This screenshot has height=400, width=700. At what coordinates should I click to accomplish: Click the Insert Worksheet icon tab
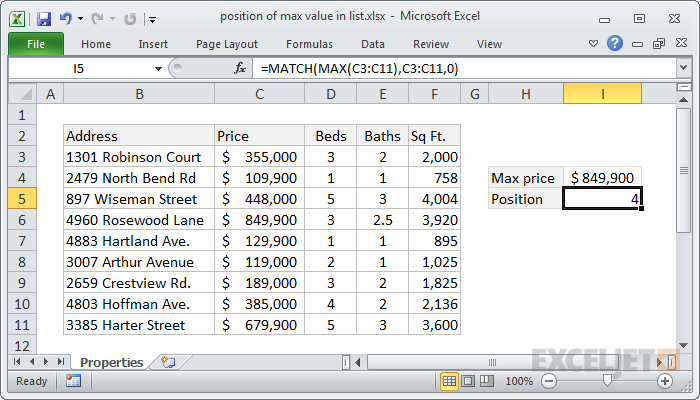tap(168, 362)
